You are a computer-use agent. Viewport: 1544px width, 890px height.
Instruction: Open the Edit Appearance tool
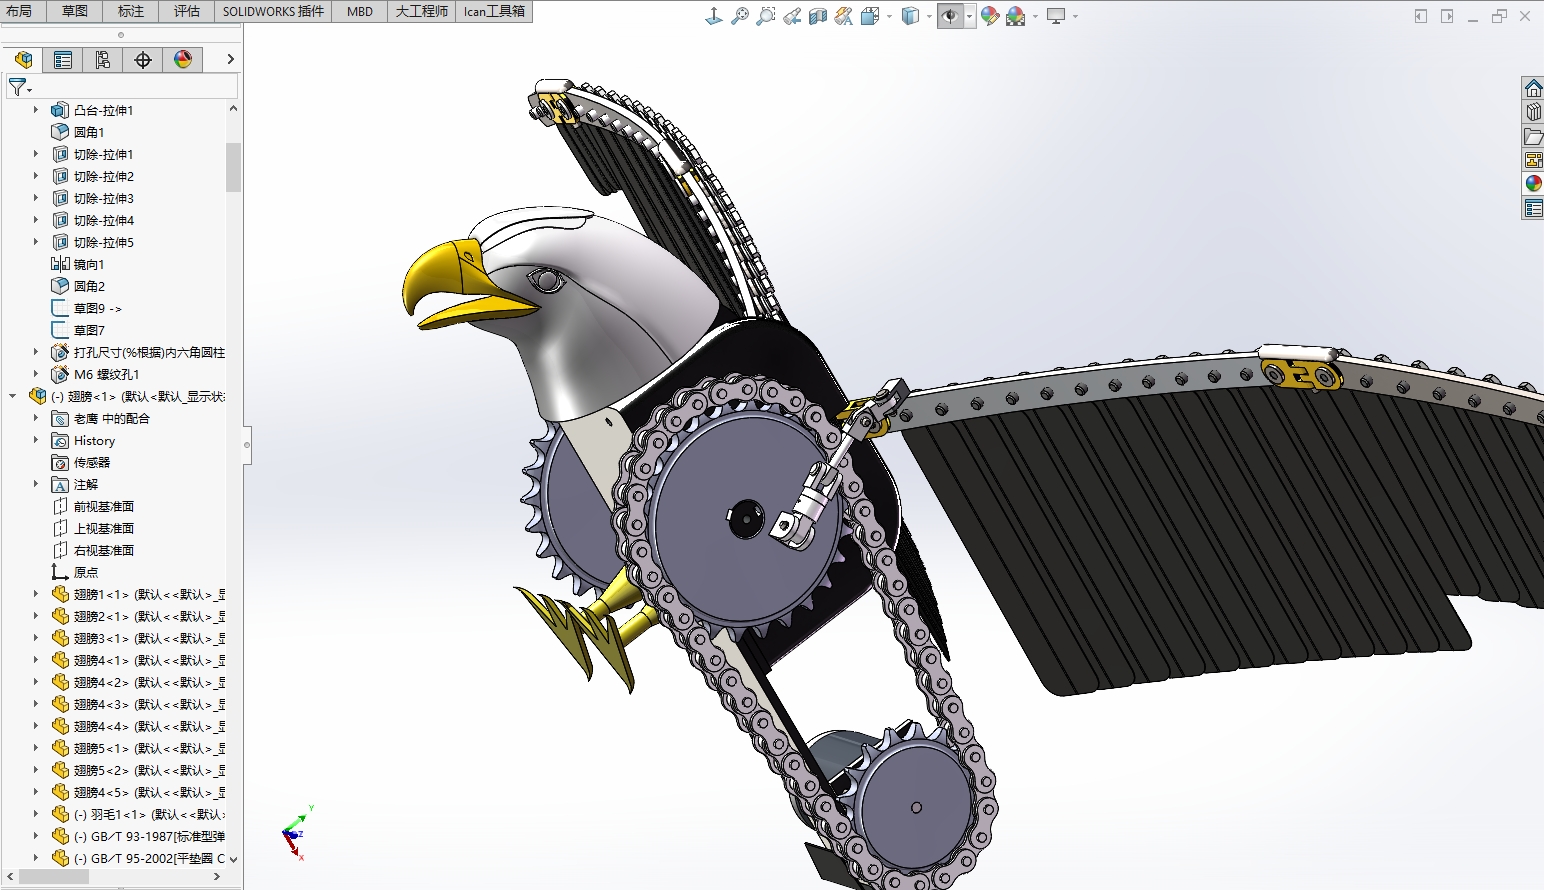[990, 16]
